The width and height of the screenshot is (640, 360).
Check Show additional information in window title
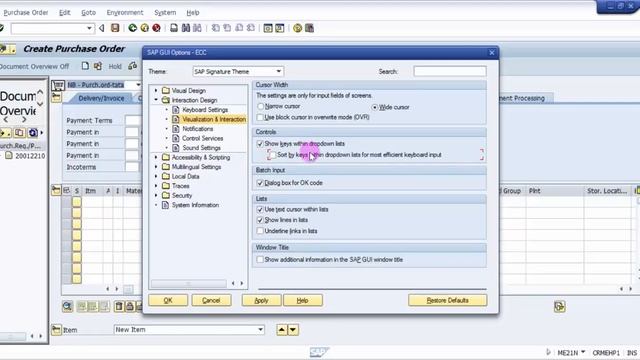click(x=260, y=260)
